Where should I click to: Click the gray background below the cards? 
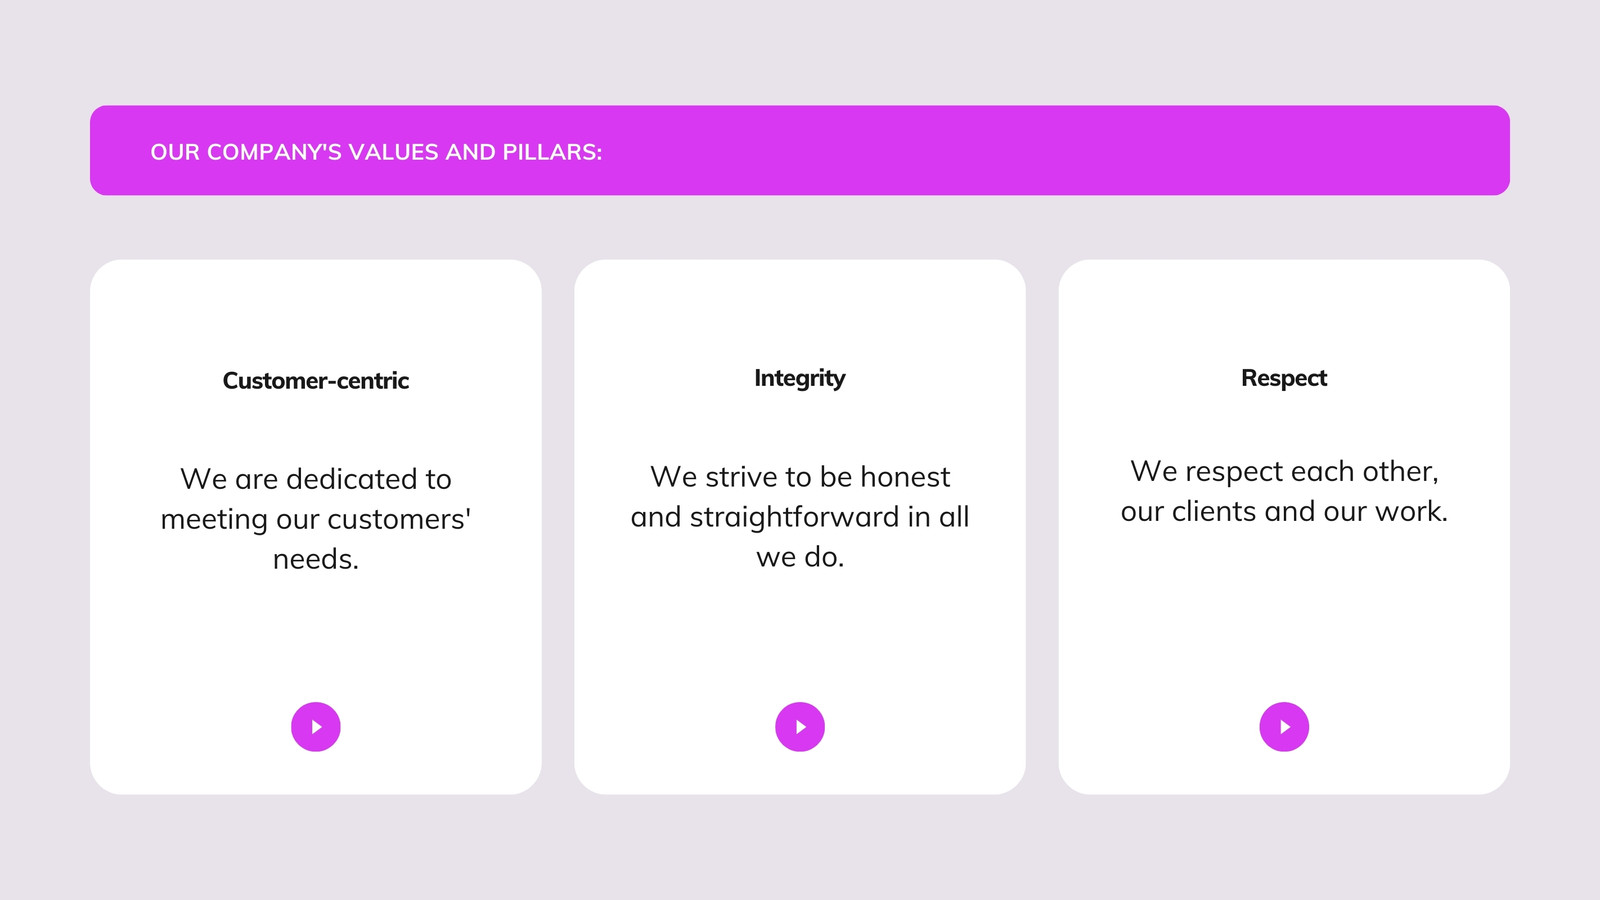800,848
